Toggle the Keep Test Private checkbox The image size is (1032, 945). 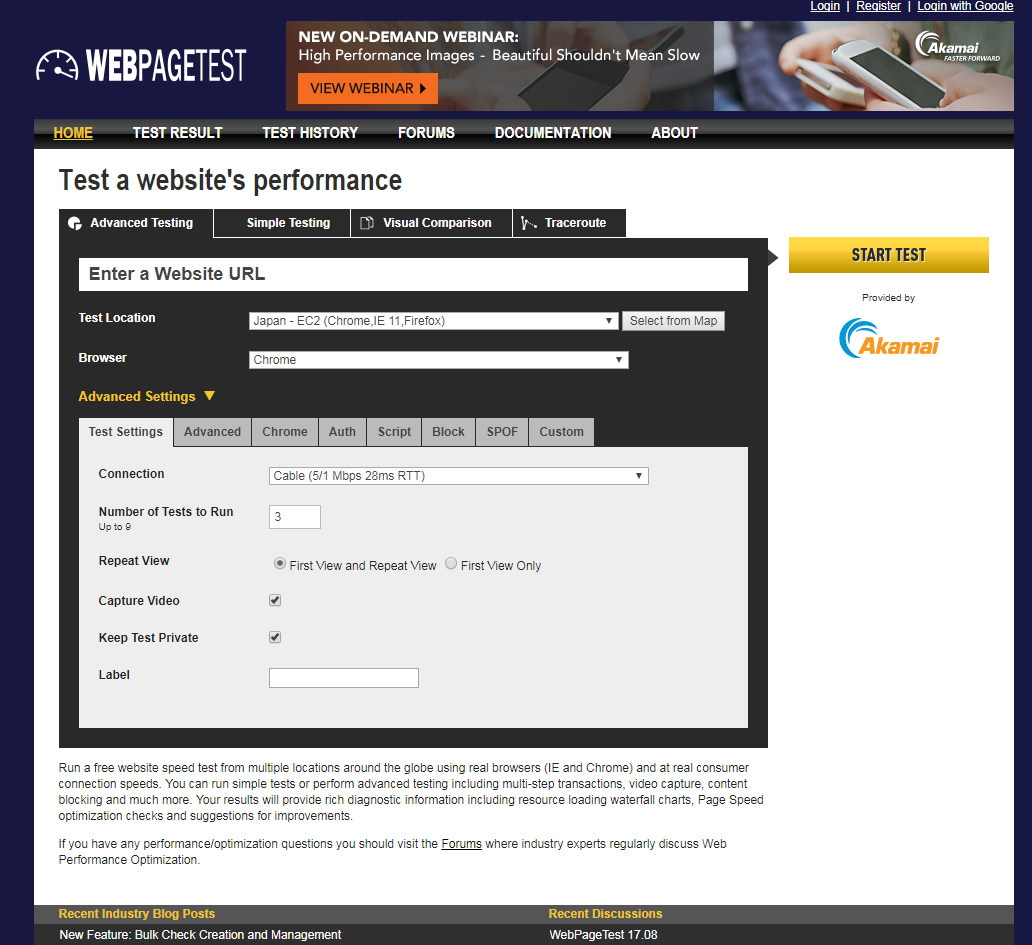(x=275, y=637)
